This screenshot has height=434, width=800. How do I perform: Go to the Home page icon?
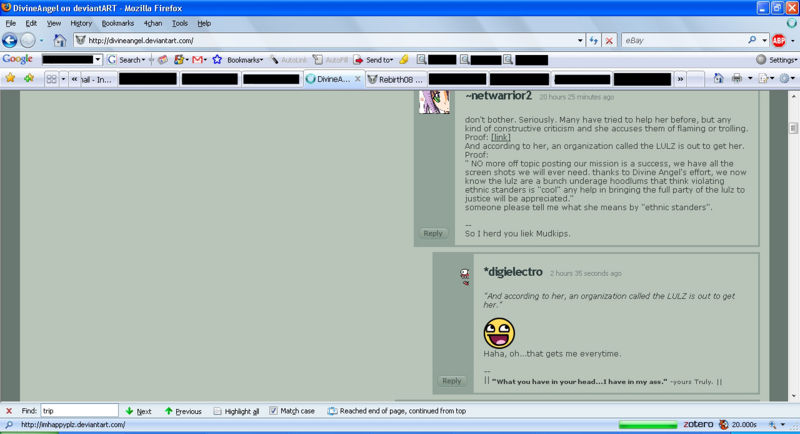59,40
